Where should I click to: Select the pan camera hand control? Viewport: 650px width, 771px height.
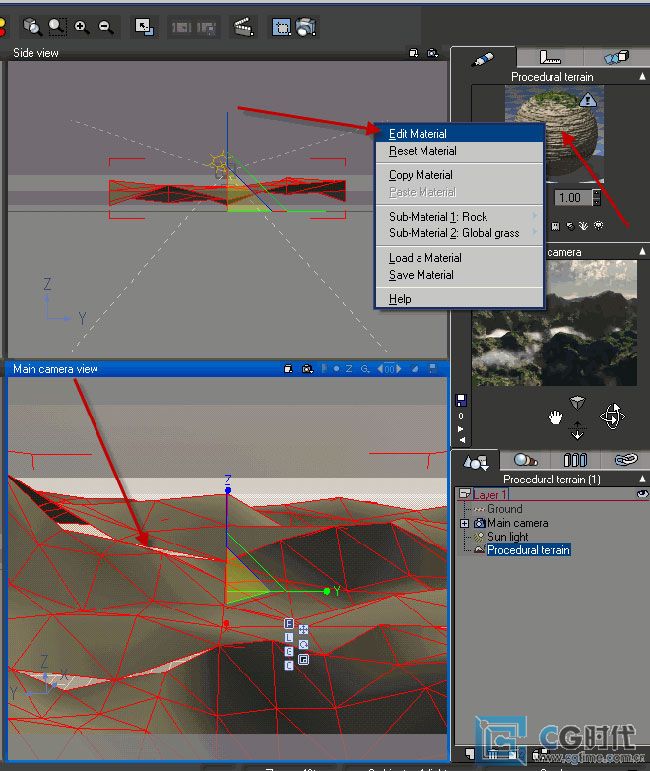(555, 418)
